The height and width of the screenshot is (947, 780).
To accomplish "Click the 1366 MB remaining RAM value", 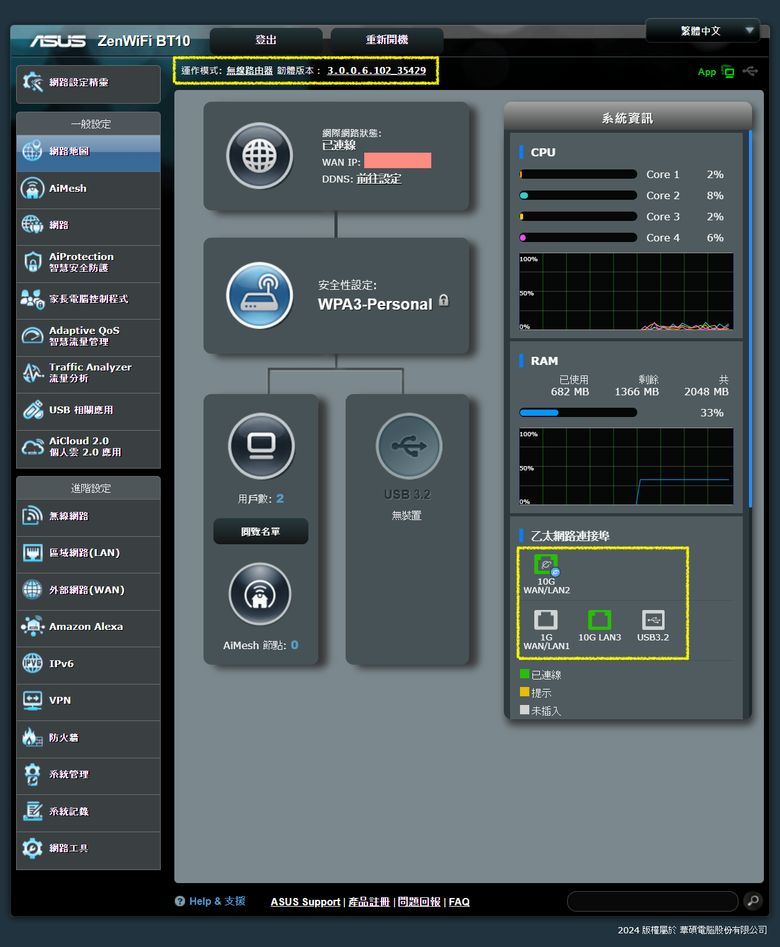I will pos(637,392).
